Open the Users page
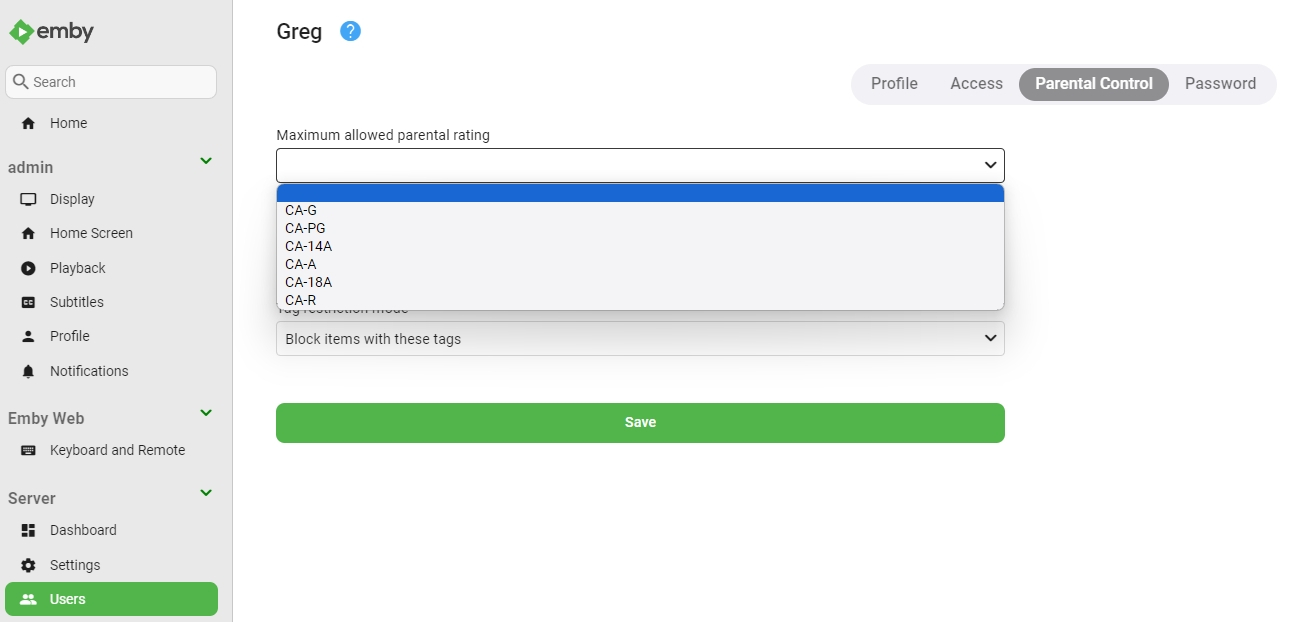The image size is (1305, 622). pyautogui.click(x=111, y=599)
